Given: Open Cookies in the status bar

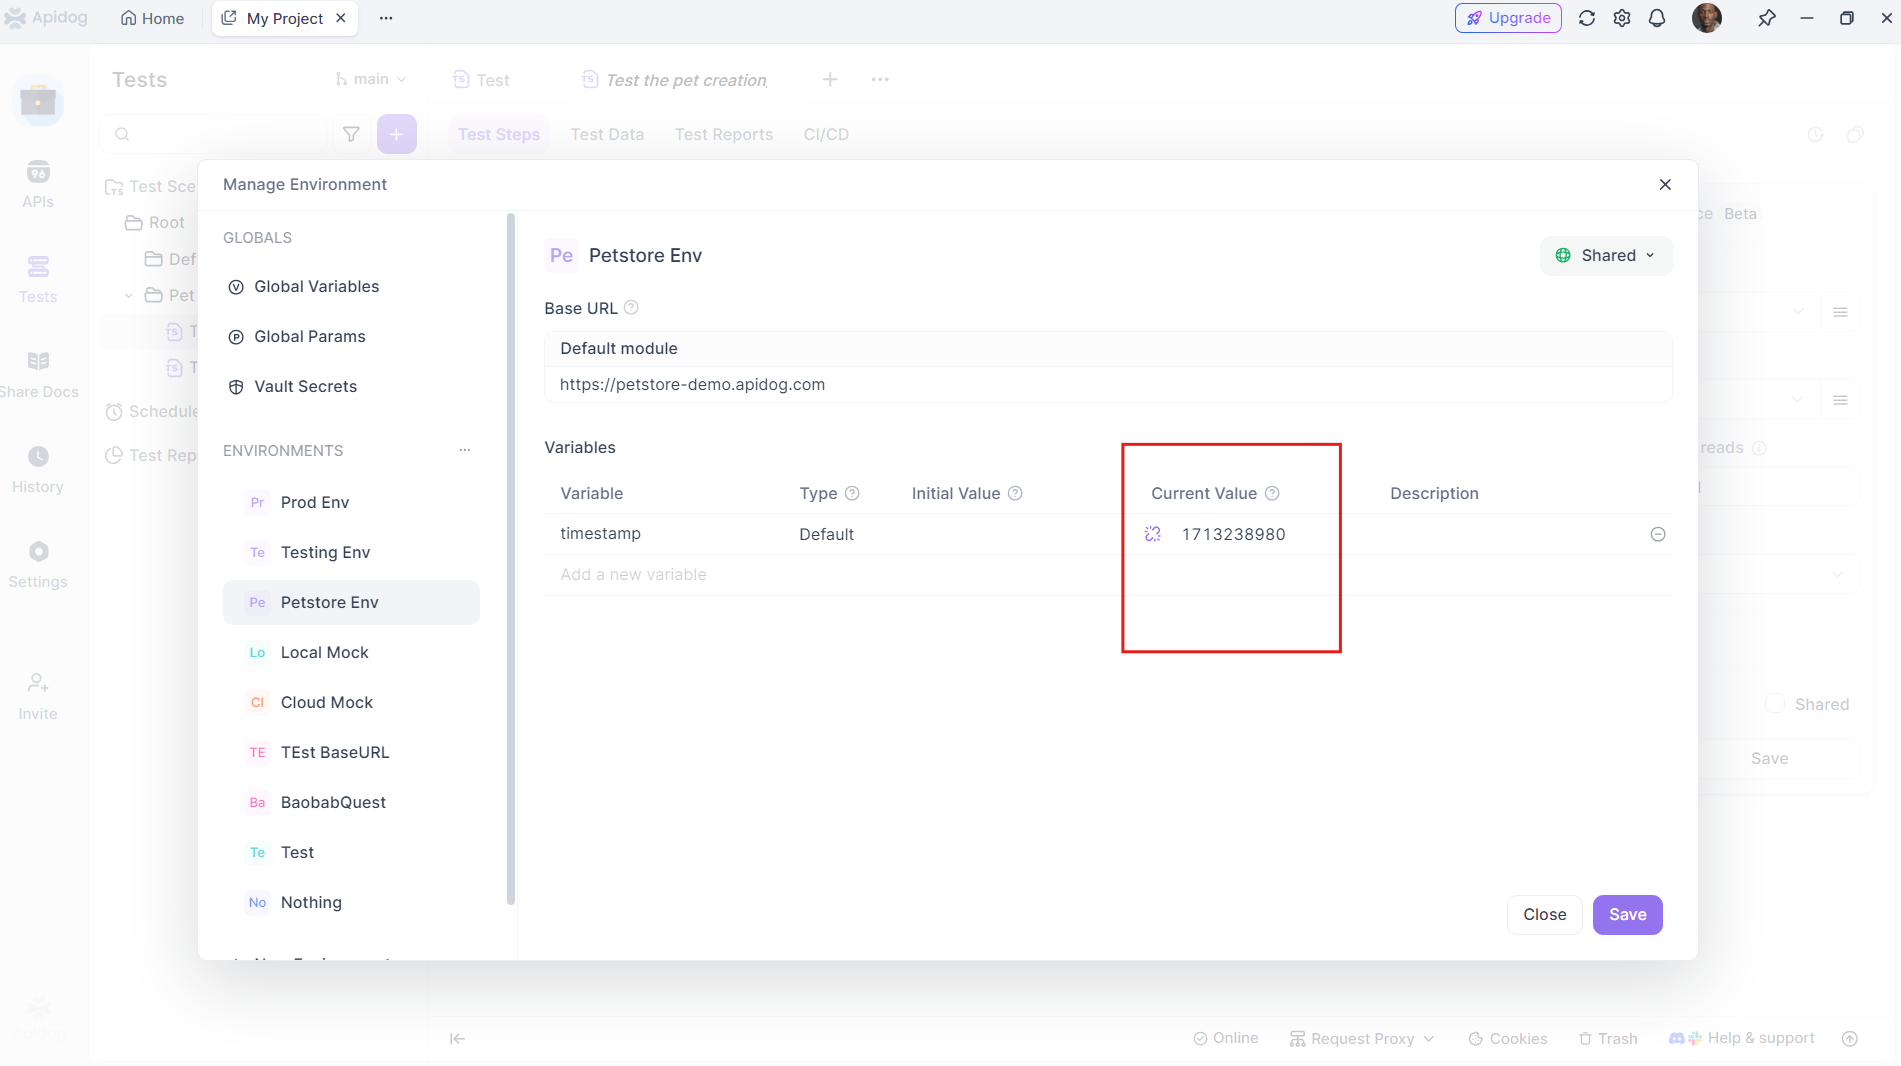Looking at the screenshot, I should [x=1508, y=1039].
